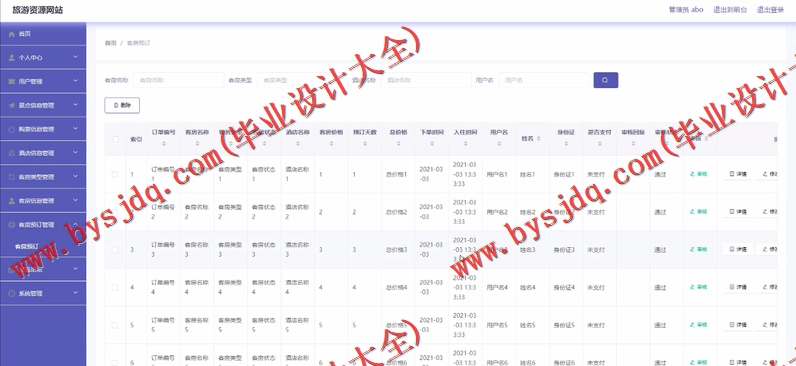
Task: Open 详情 for the 用户名1 row
Action: coord(738,174)
